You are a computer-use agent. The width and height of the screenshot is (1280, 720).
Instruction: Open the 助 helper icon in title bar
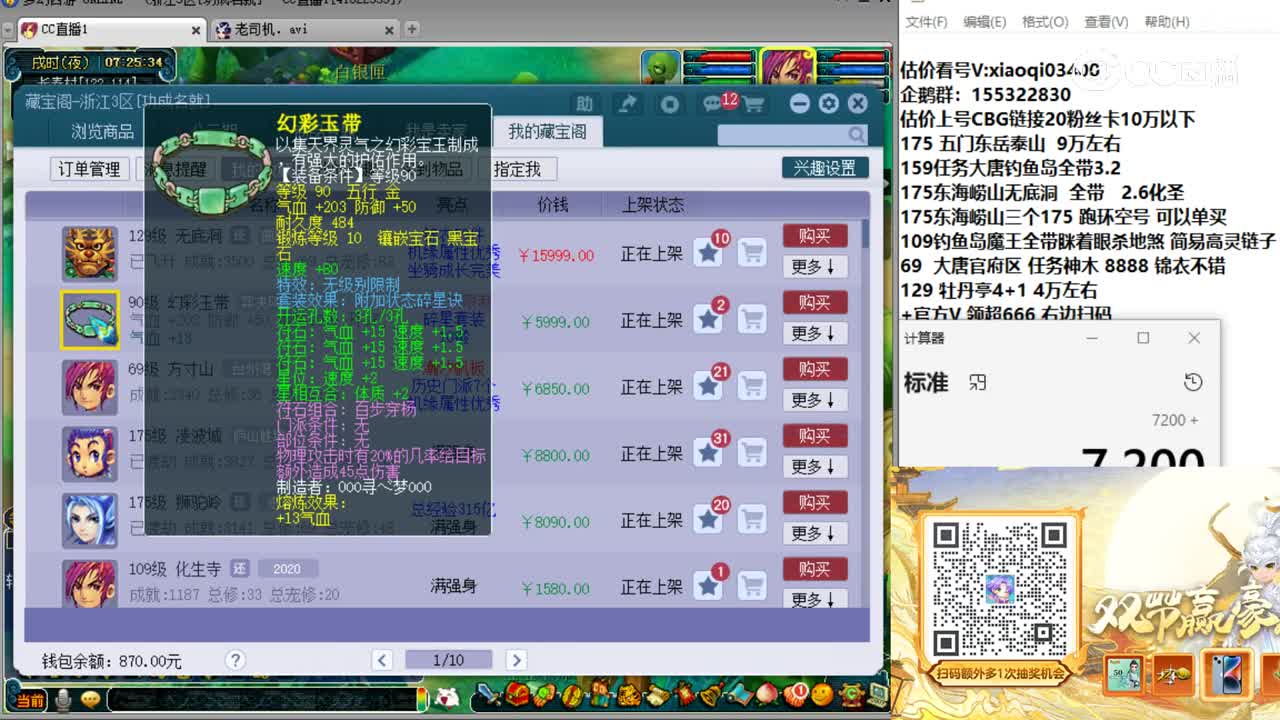pos(584,104)
